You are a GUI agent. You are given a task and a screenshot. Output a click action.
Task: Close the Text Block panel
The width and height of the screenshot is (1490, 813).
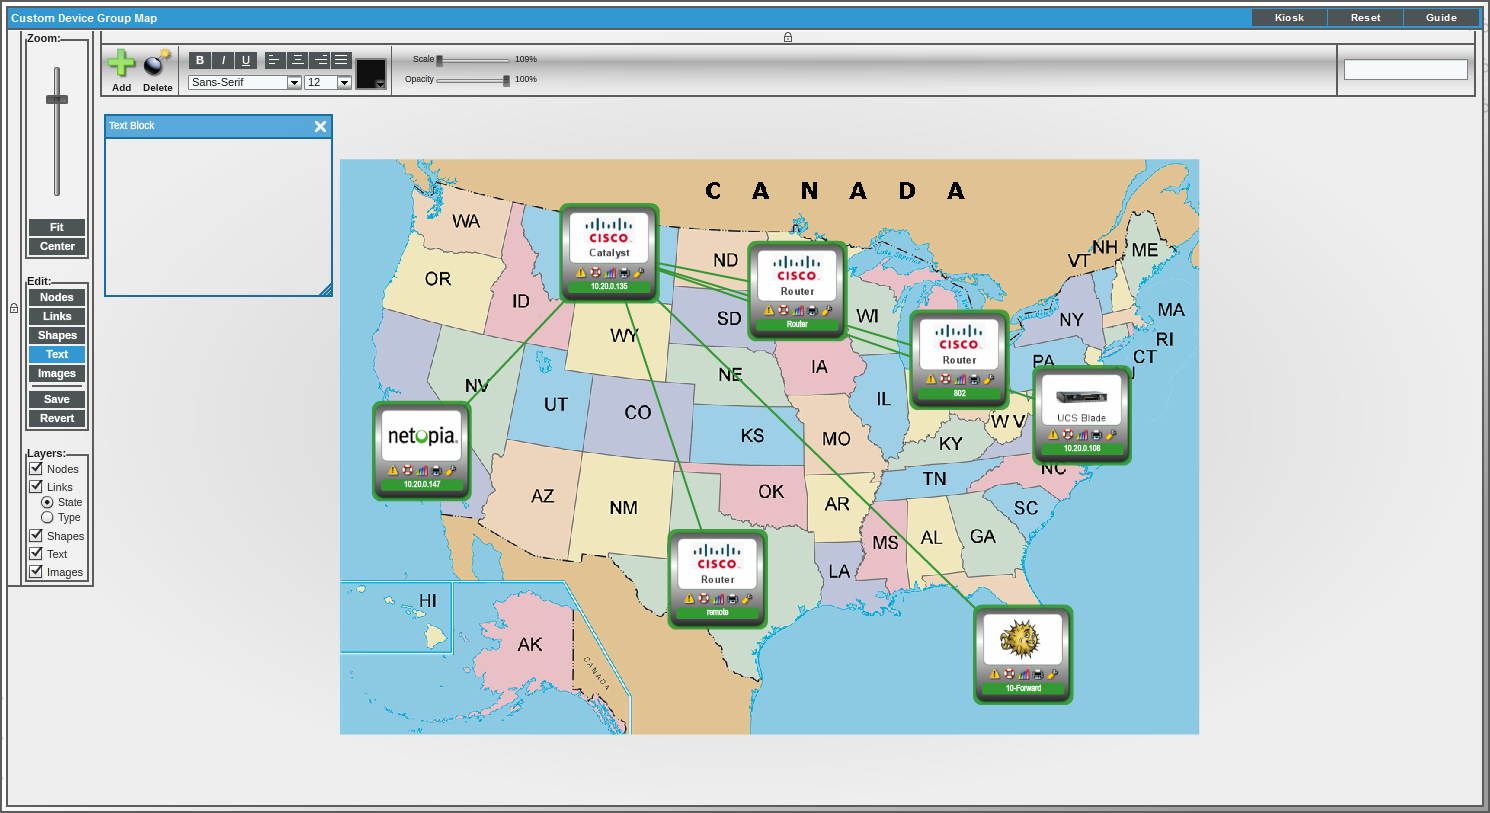pyautogui.click(x=320, y=126)
